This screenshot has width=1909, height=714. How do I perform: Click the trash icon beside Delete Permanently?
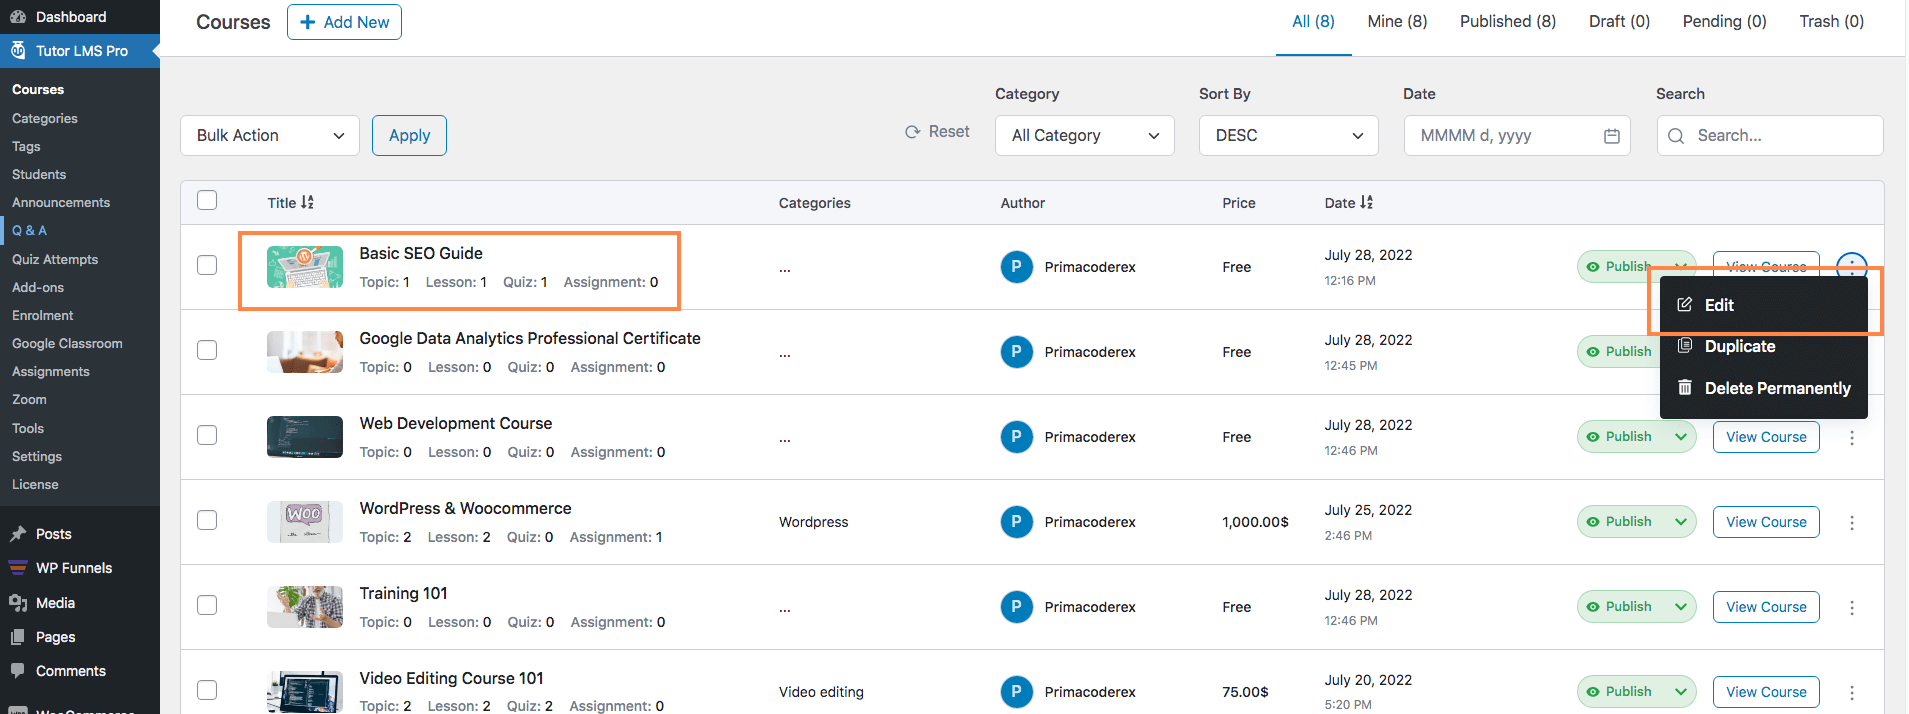point(1685,388)
